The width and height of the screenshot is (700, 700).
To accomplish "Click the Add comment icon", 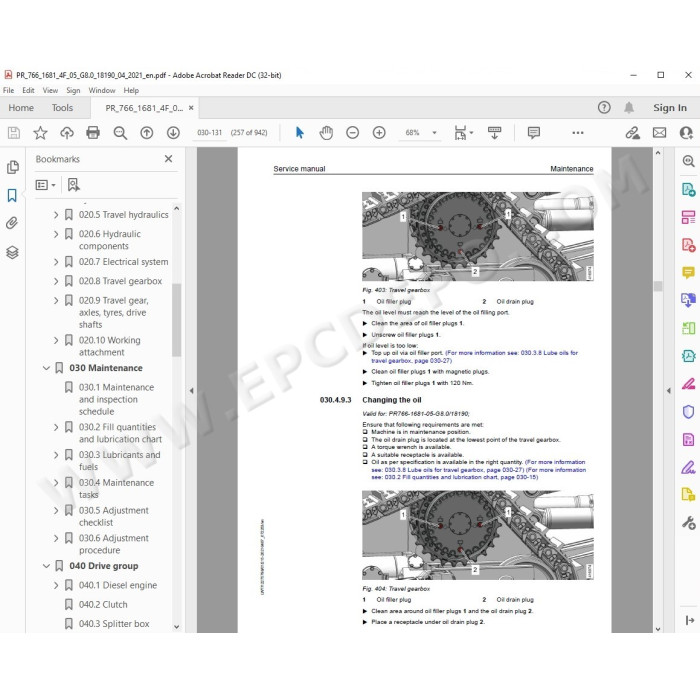I will pyautogui.click(x=533, y=133).
